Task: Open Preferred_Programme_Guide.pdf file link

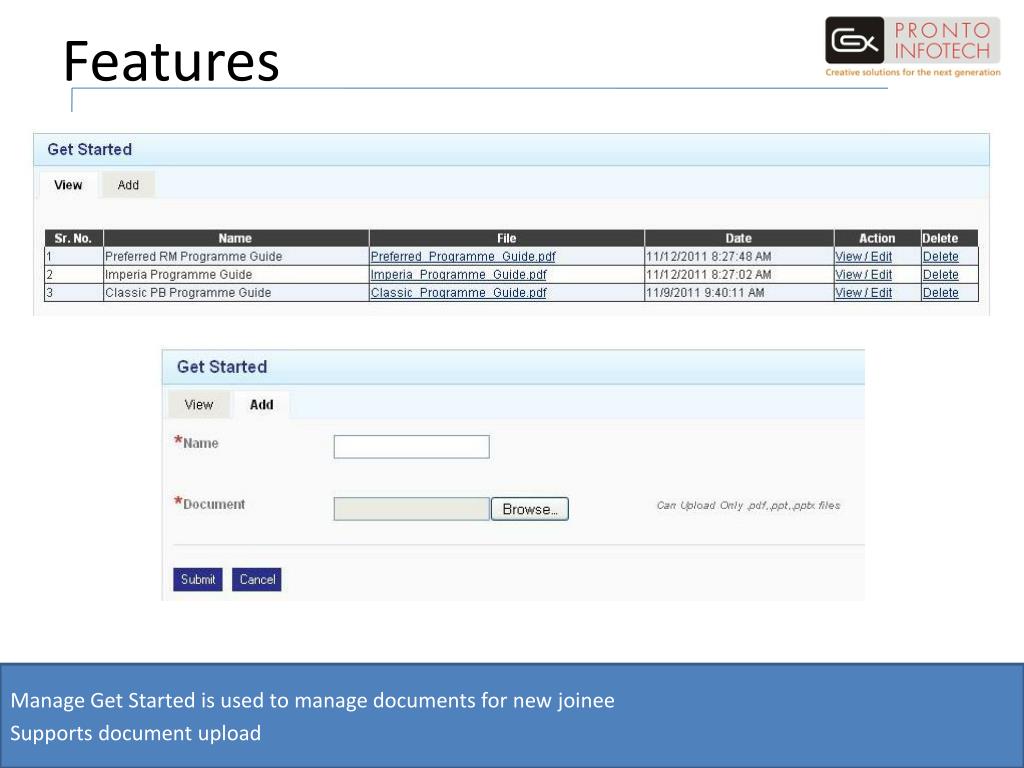Action: click(x=463, y=257)
